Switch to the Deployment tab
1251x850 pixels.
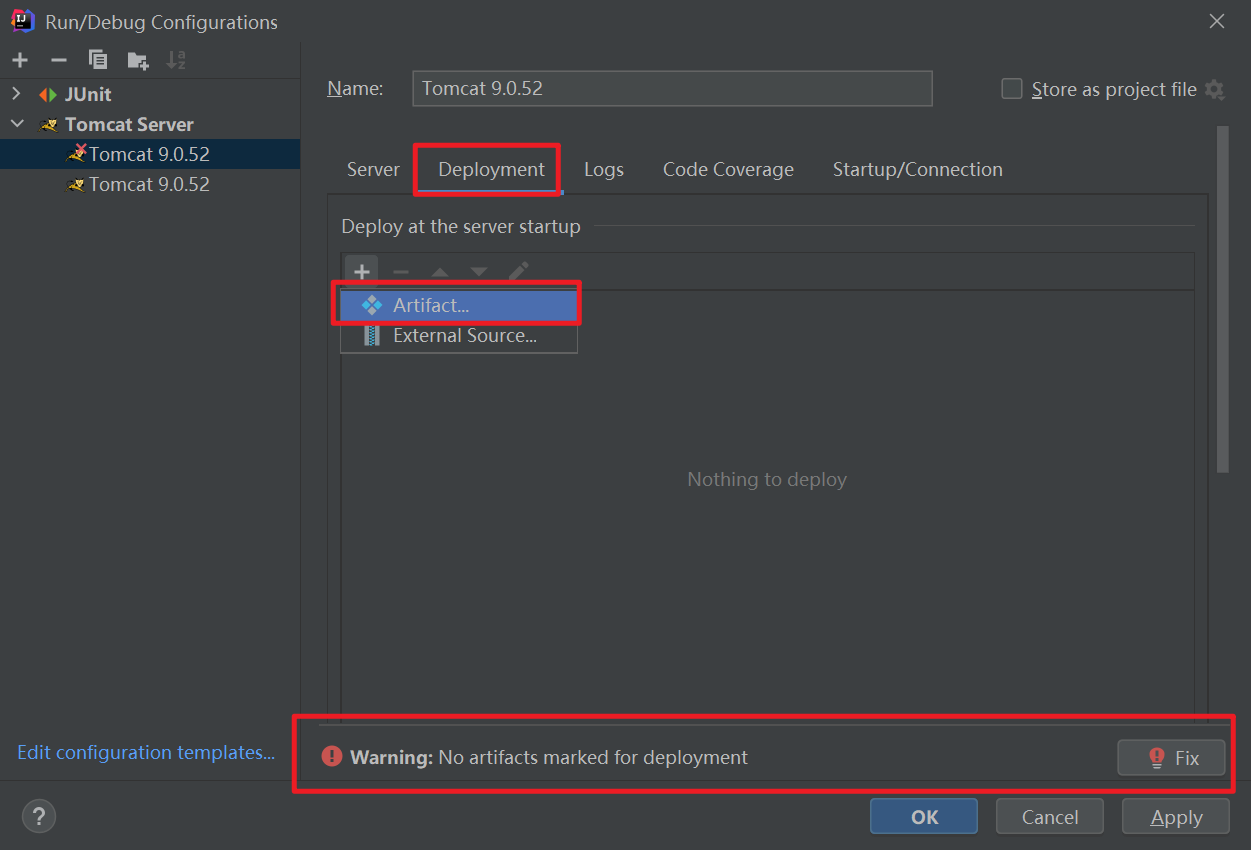(491, 169)
